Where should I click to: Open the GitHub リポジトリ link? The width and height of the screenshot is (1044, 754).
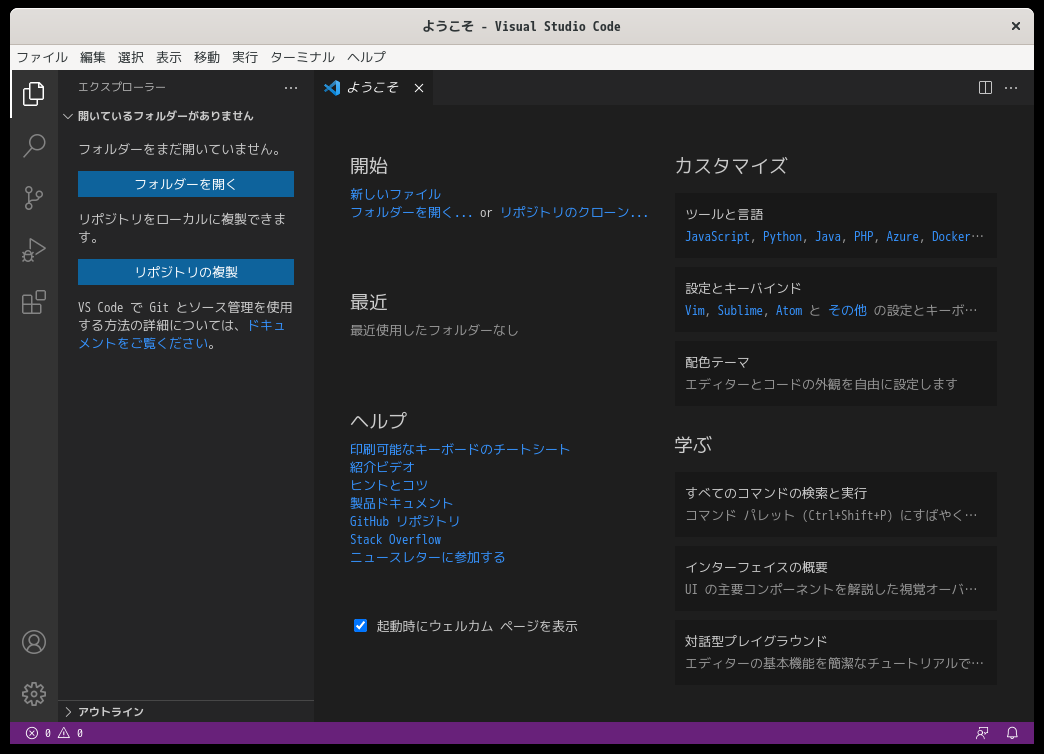[x=405, y=522]
